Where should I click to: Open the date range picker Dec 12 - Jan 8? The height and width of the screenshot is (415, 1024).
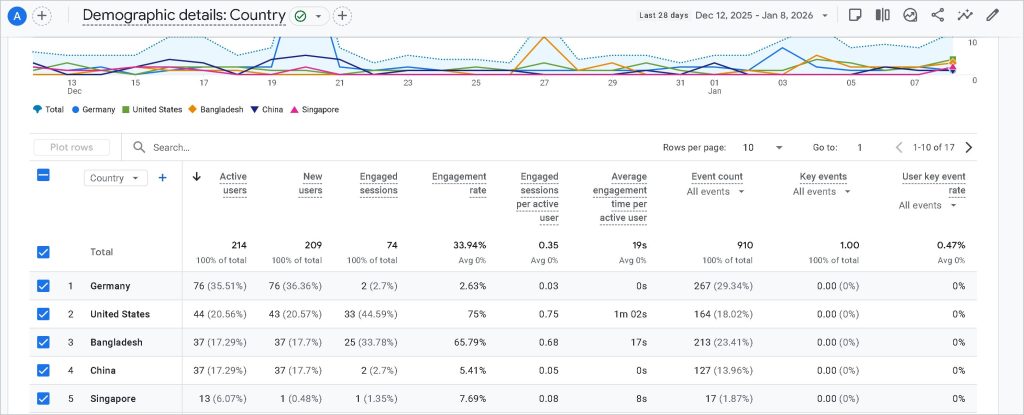tap(762, 15)
